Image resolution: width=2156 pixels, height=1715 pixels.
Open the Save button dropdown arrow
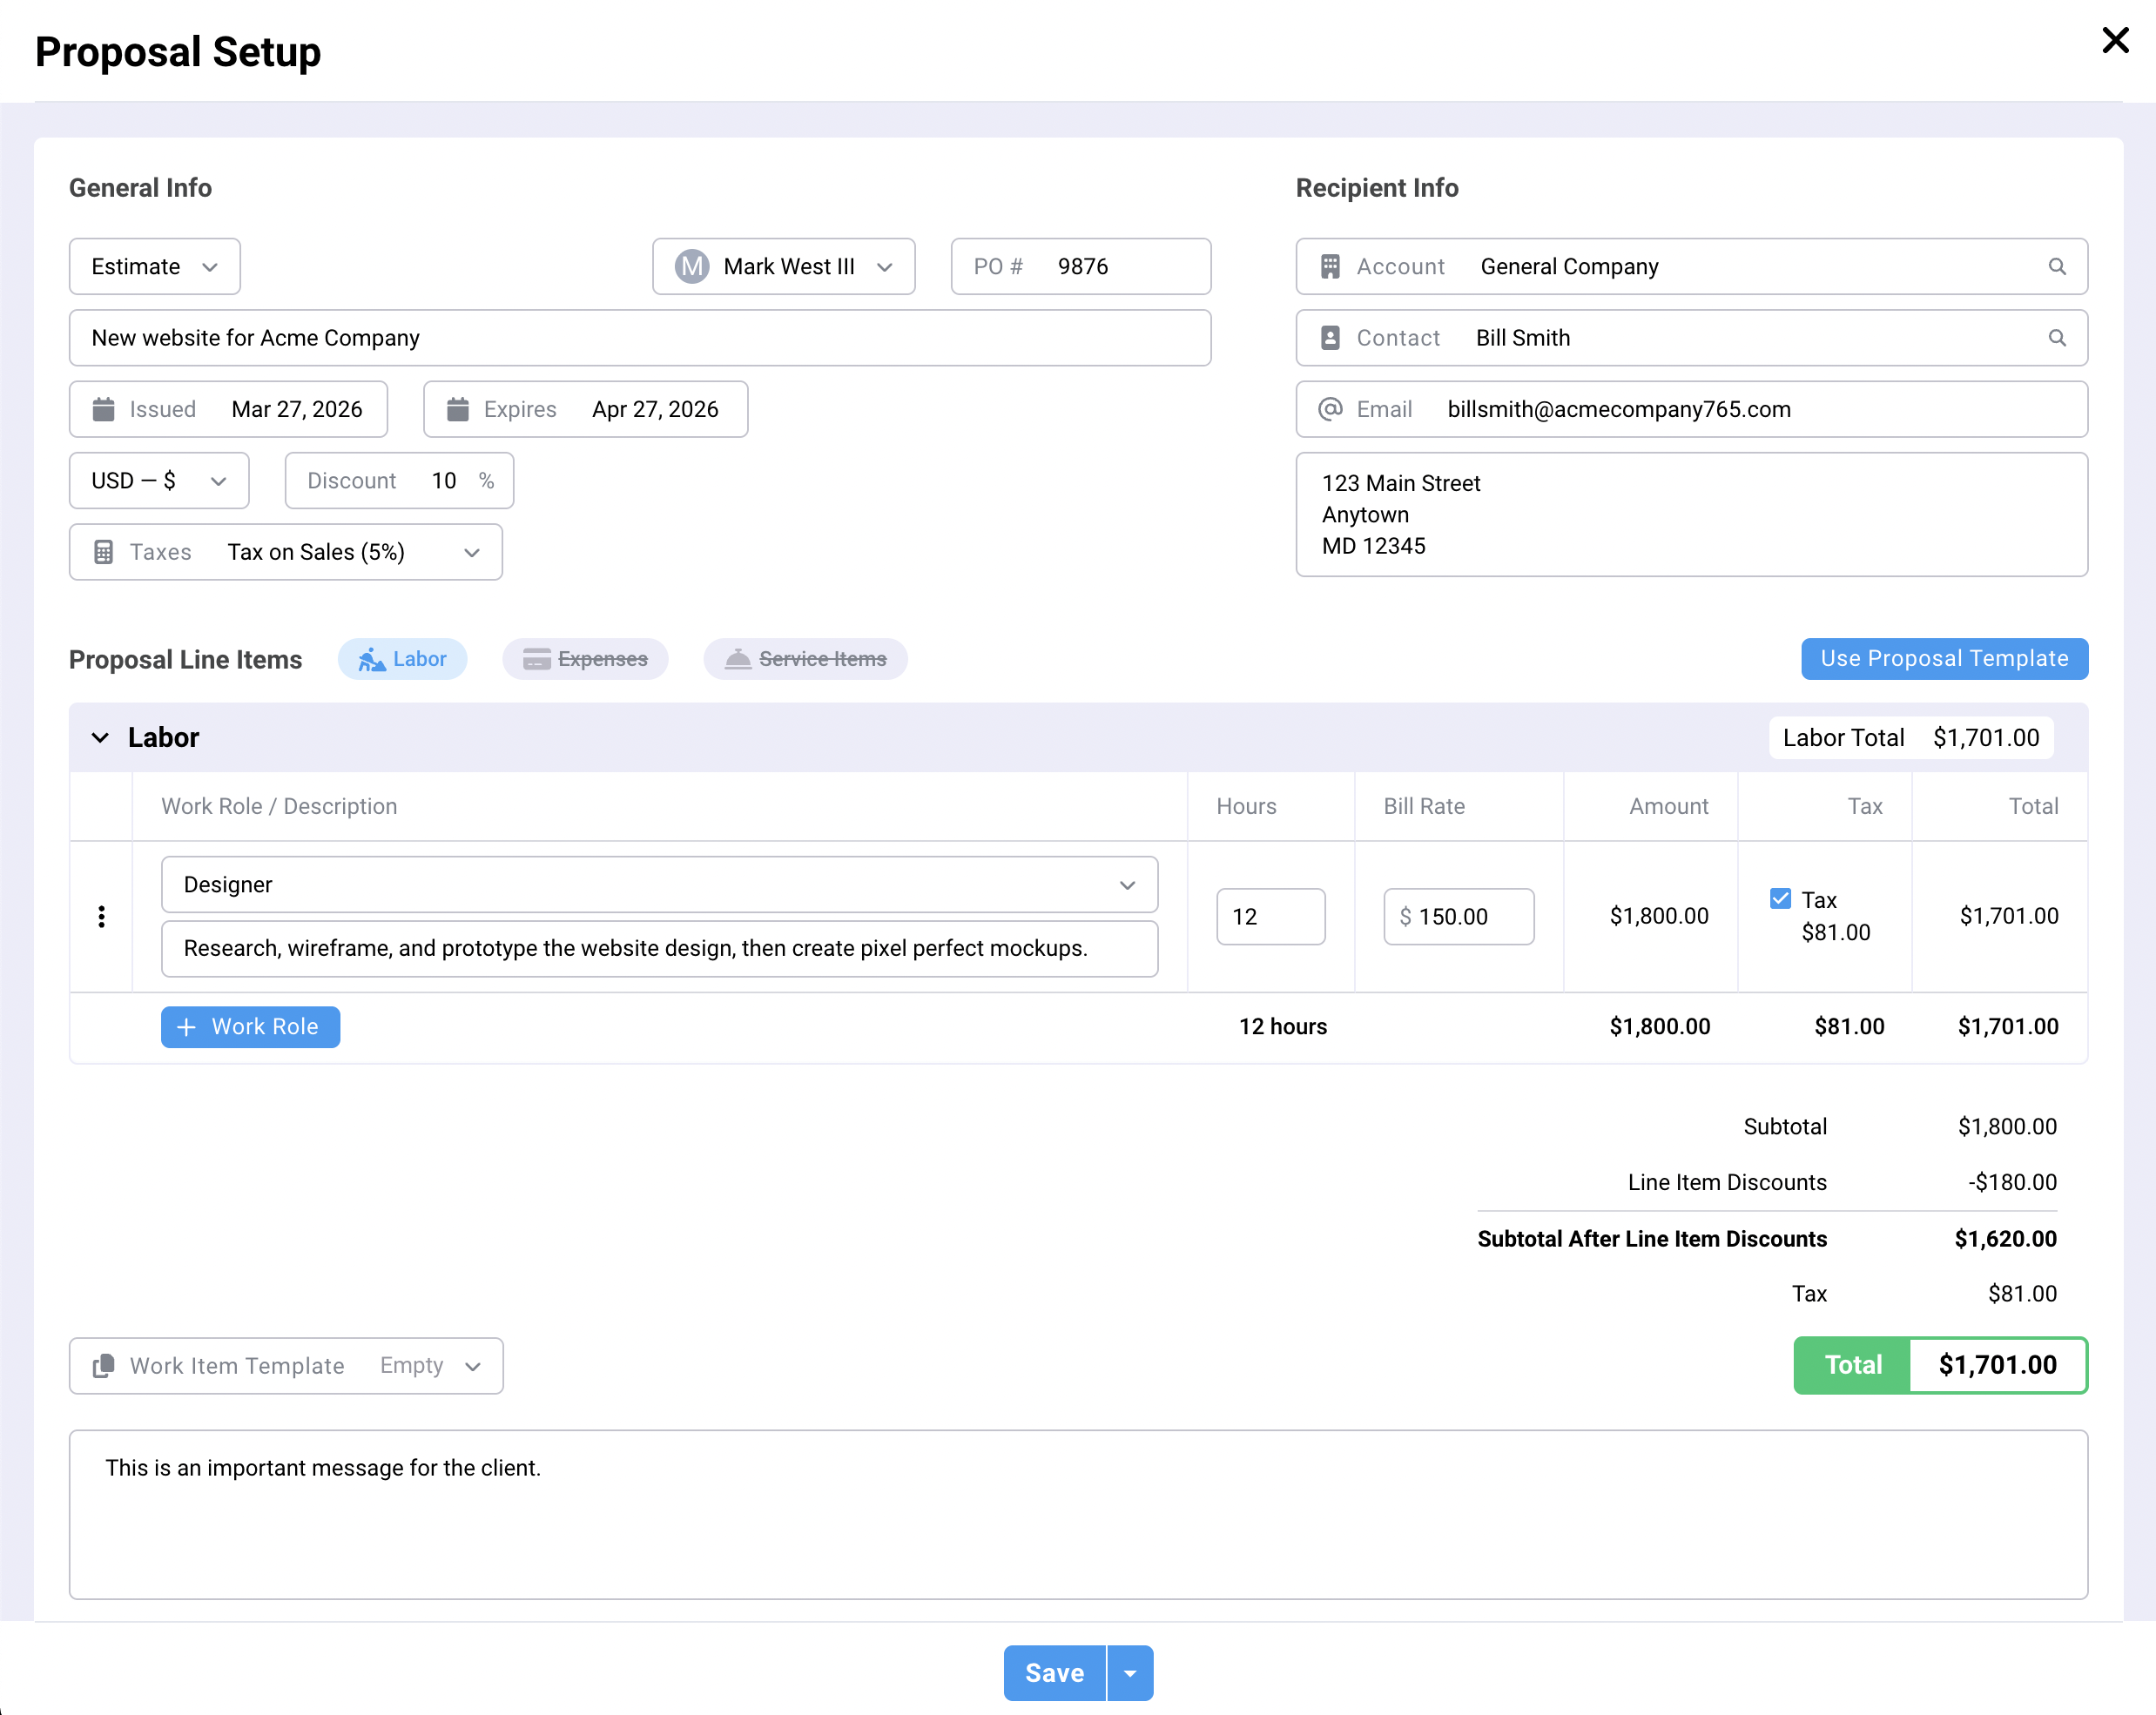click(x=1130, y=1673)
